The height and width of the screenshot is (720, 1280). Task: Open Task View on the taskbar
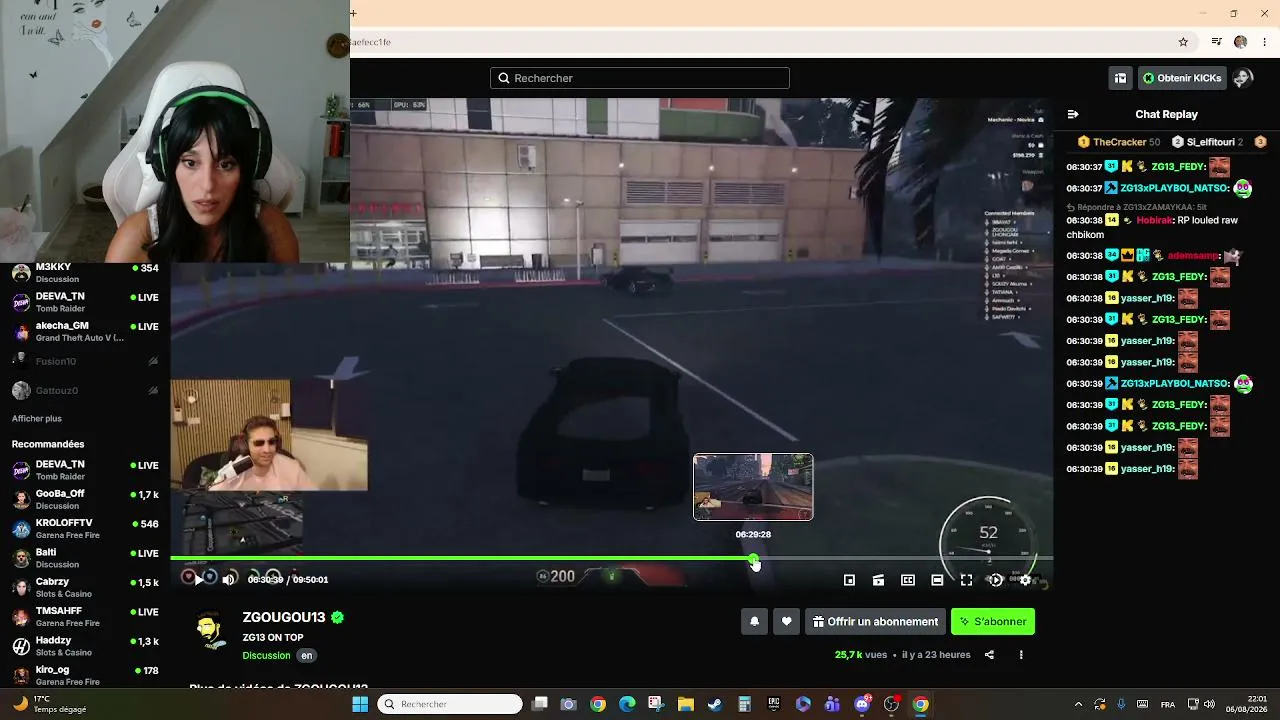[540, 704]
